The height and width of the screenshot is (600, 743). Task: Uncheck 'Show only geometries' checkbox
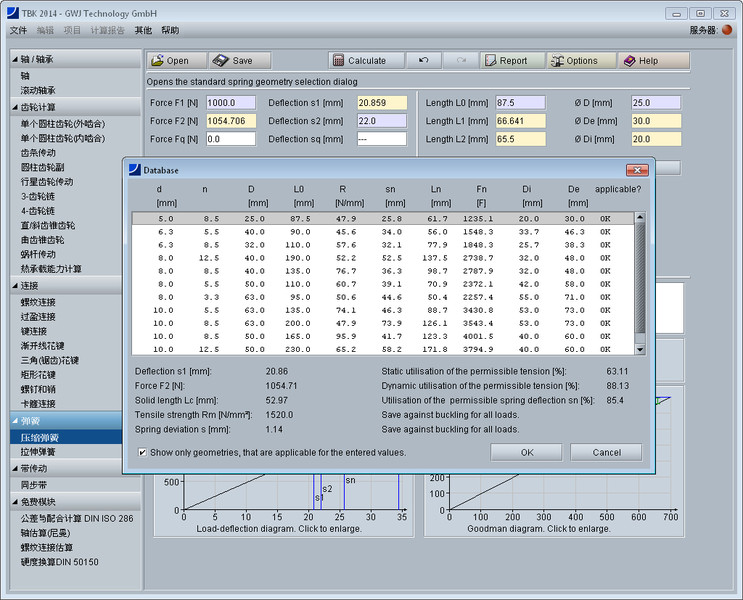pos(143,453)
